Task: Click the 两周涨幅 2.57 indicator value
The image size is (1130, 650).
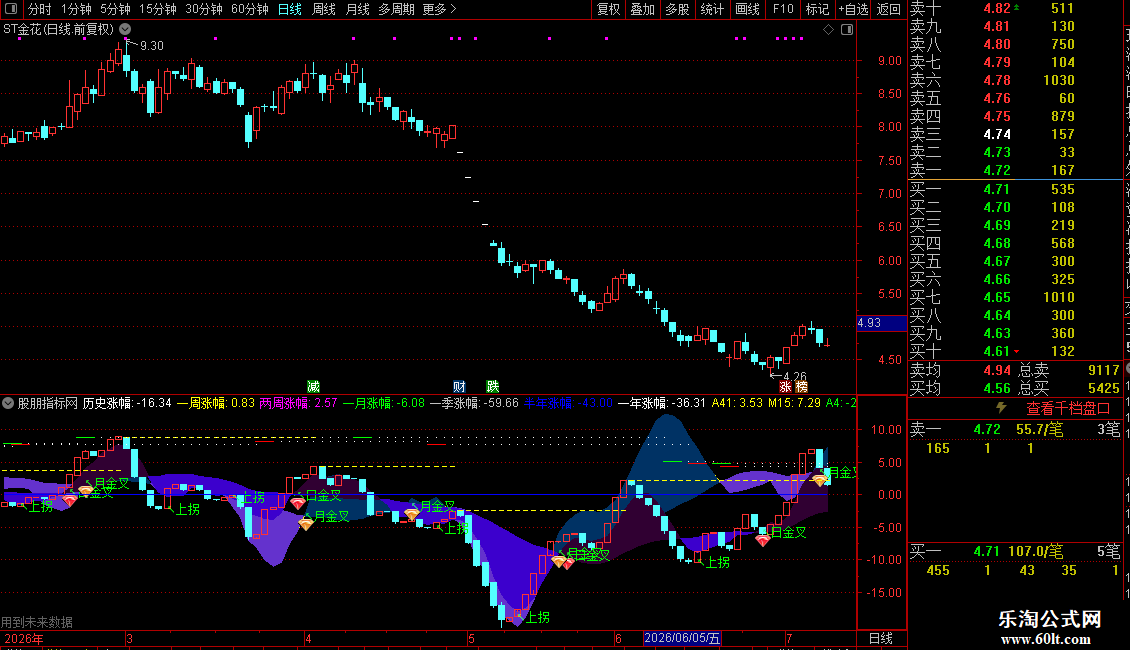Action: click(x=298, y=403)
